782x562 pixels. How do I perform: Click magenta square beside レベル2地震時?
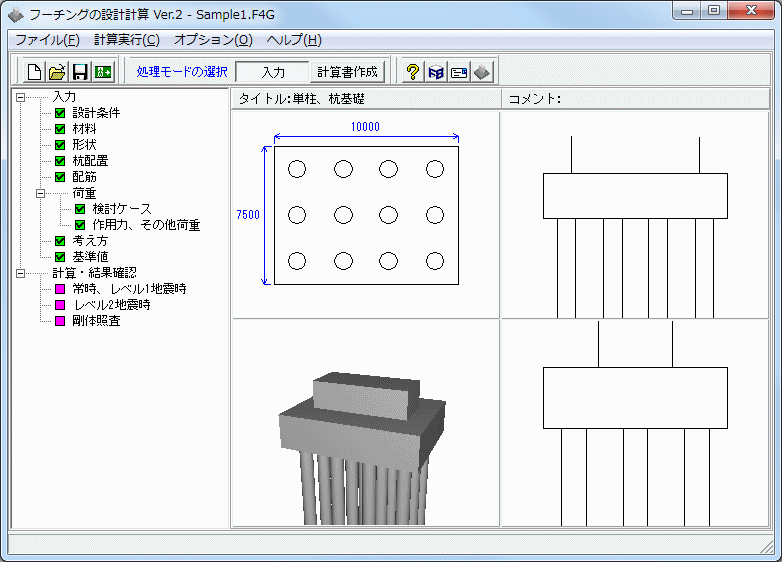point(60,305)
